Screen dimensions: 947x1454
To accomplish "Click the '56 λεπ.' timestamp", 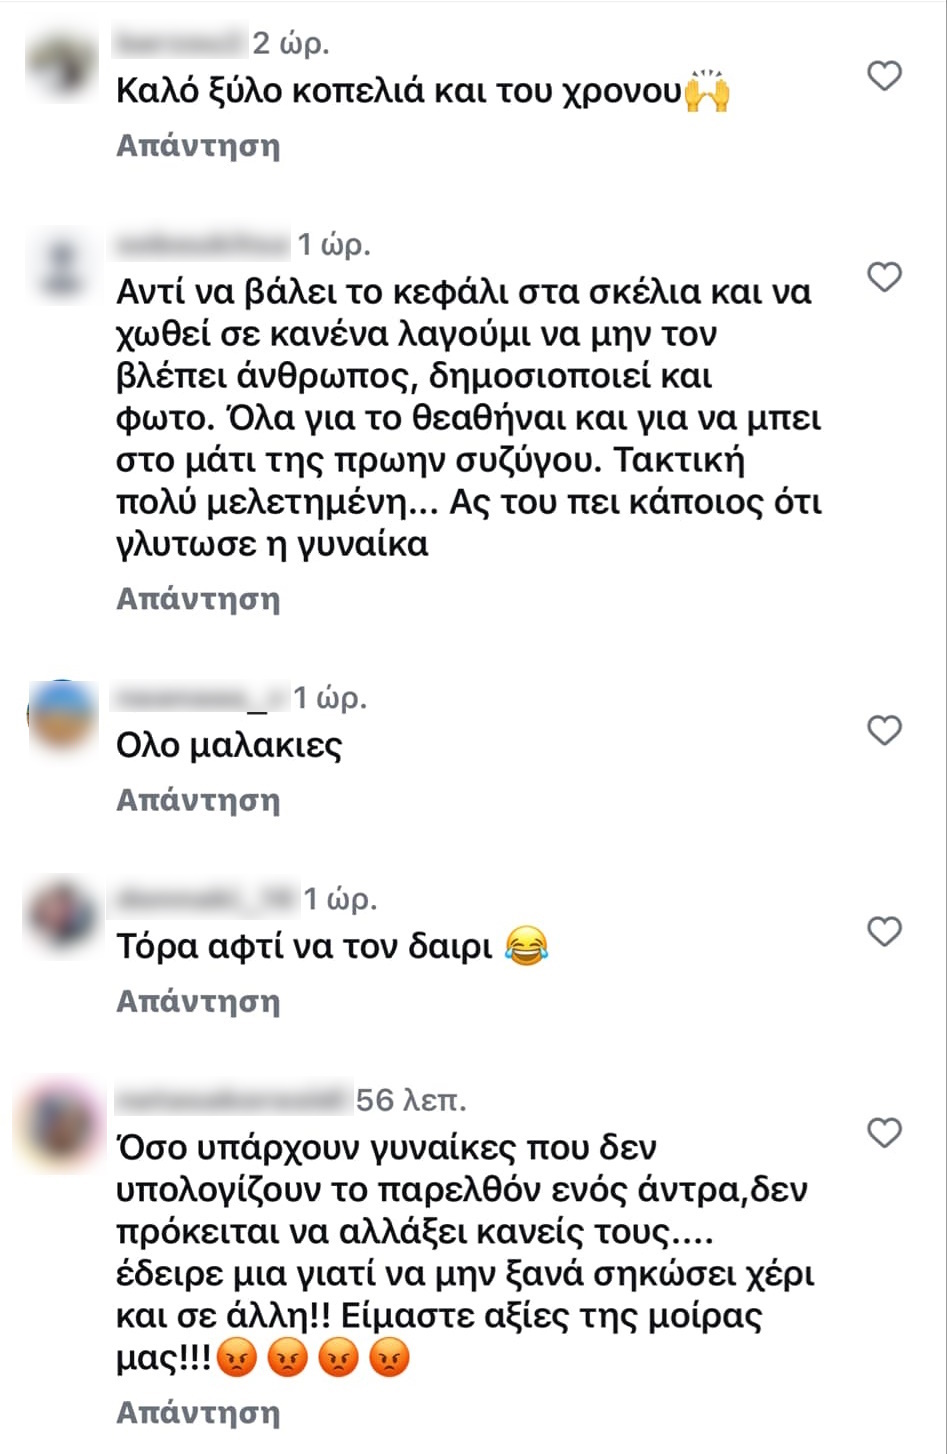I will (412, 1100).
